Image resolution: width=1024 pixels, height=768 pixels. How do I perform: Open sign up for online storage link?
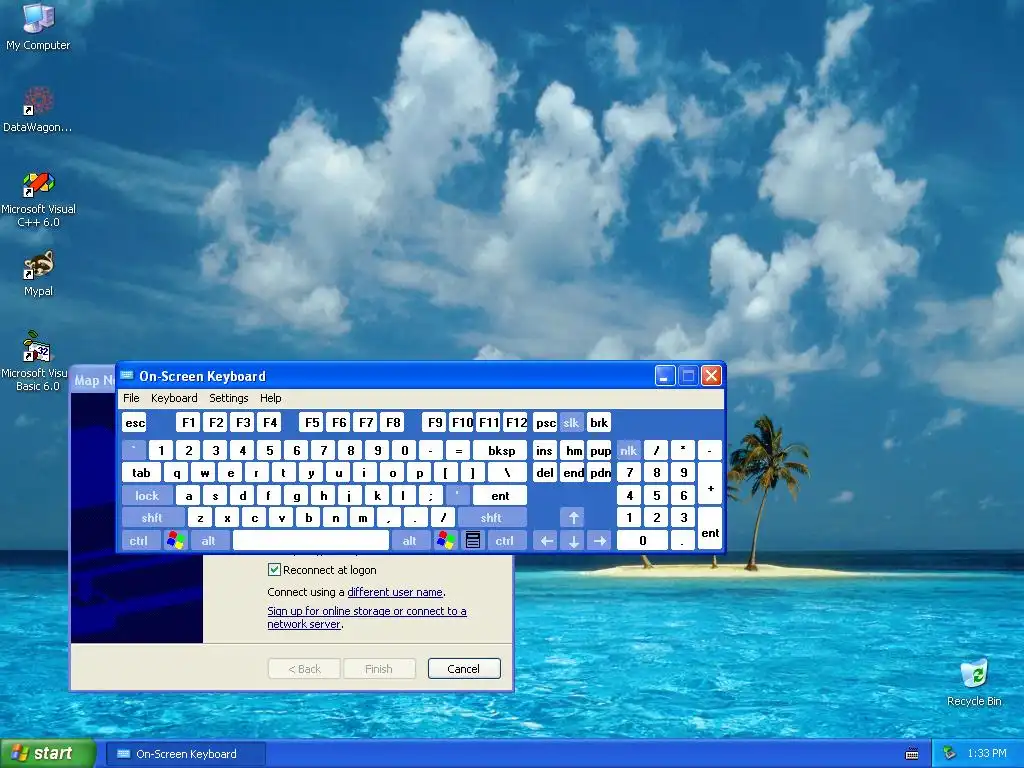[x=366, y=617]
